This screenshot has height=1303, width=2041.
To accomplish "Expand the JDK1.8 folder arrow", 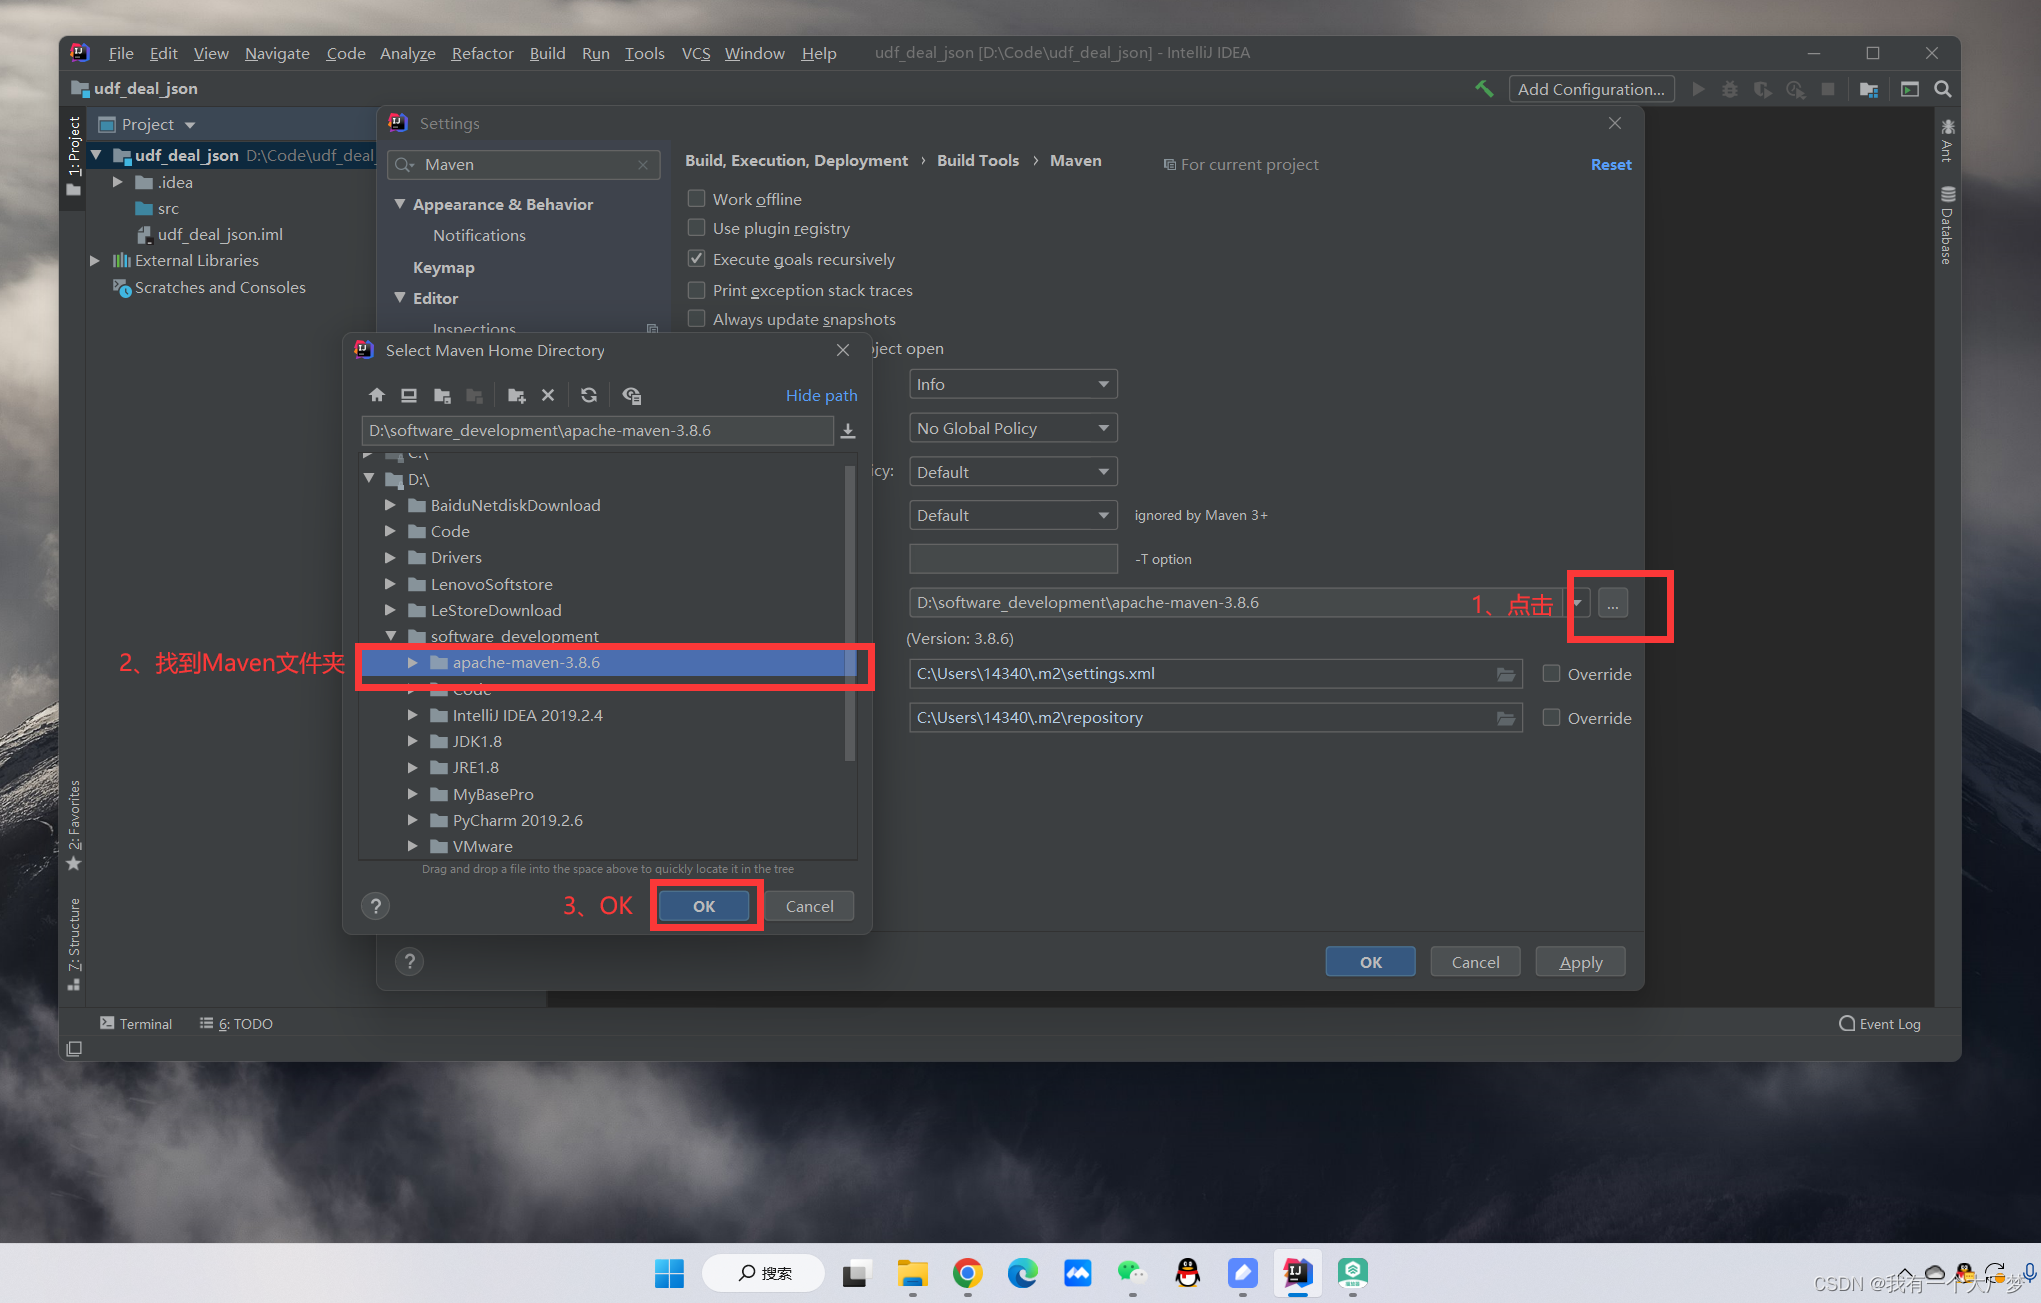I will click(412, 741).
